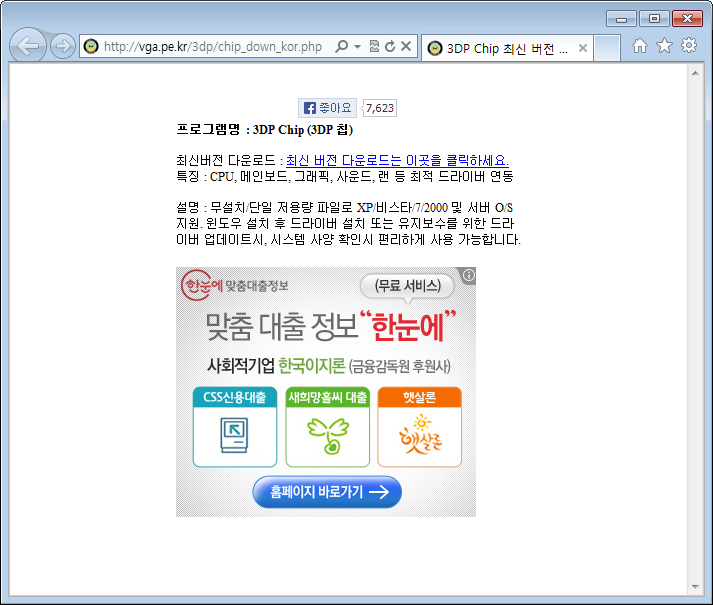Open the Home page icon
This screenshot has height=605, width=713.
(x=640, y=45)
